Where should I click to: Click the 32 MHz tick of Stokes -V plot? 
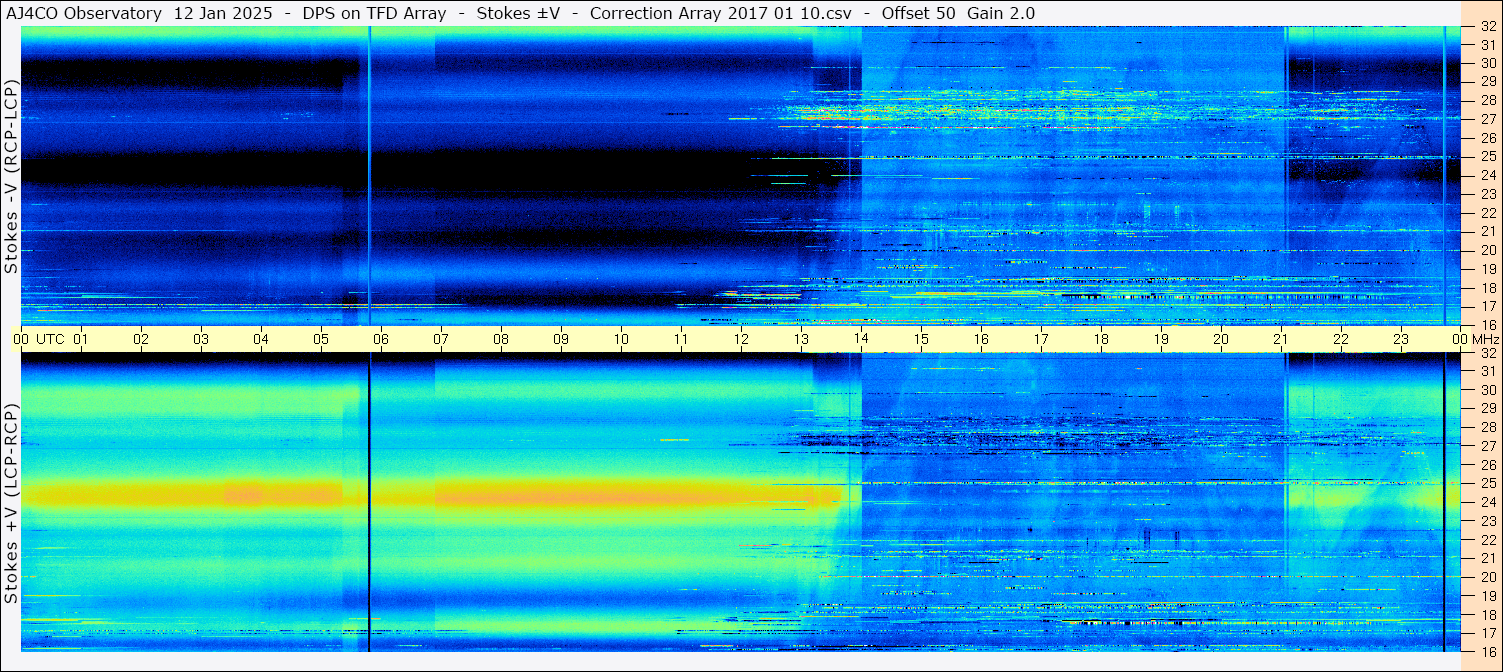[x=1487, y=27]
